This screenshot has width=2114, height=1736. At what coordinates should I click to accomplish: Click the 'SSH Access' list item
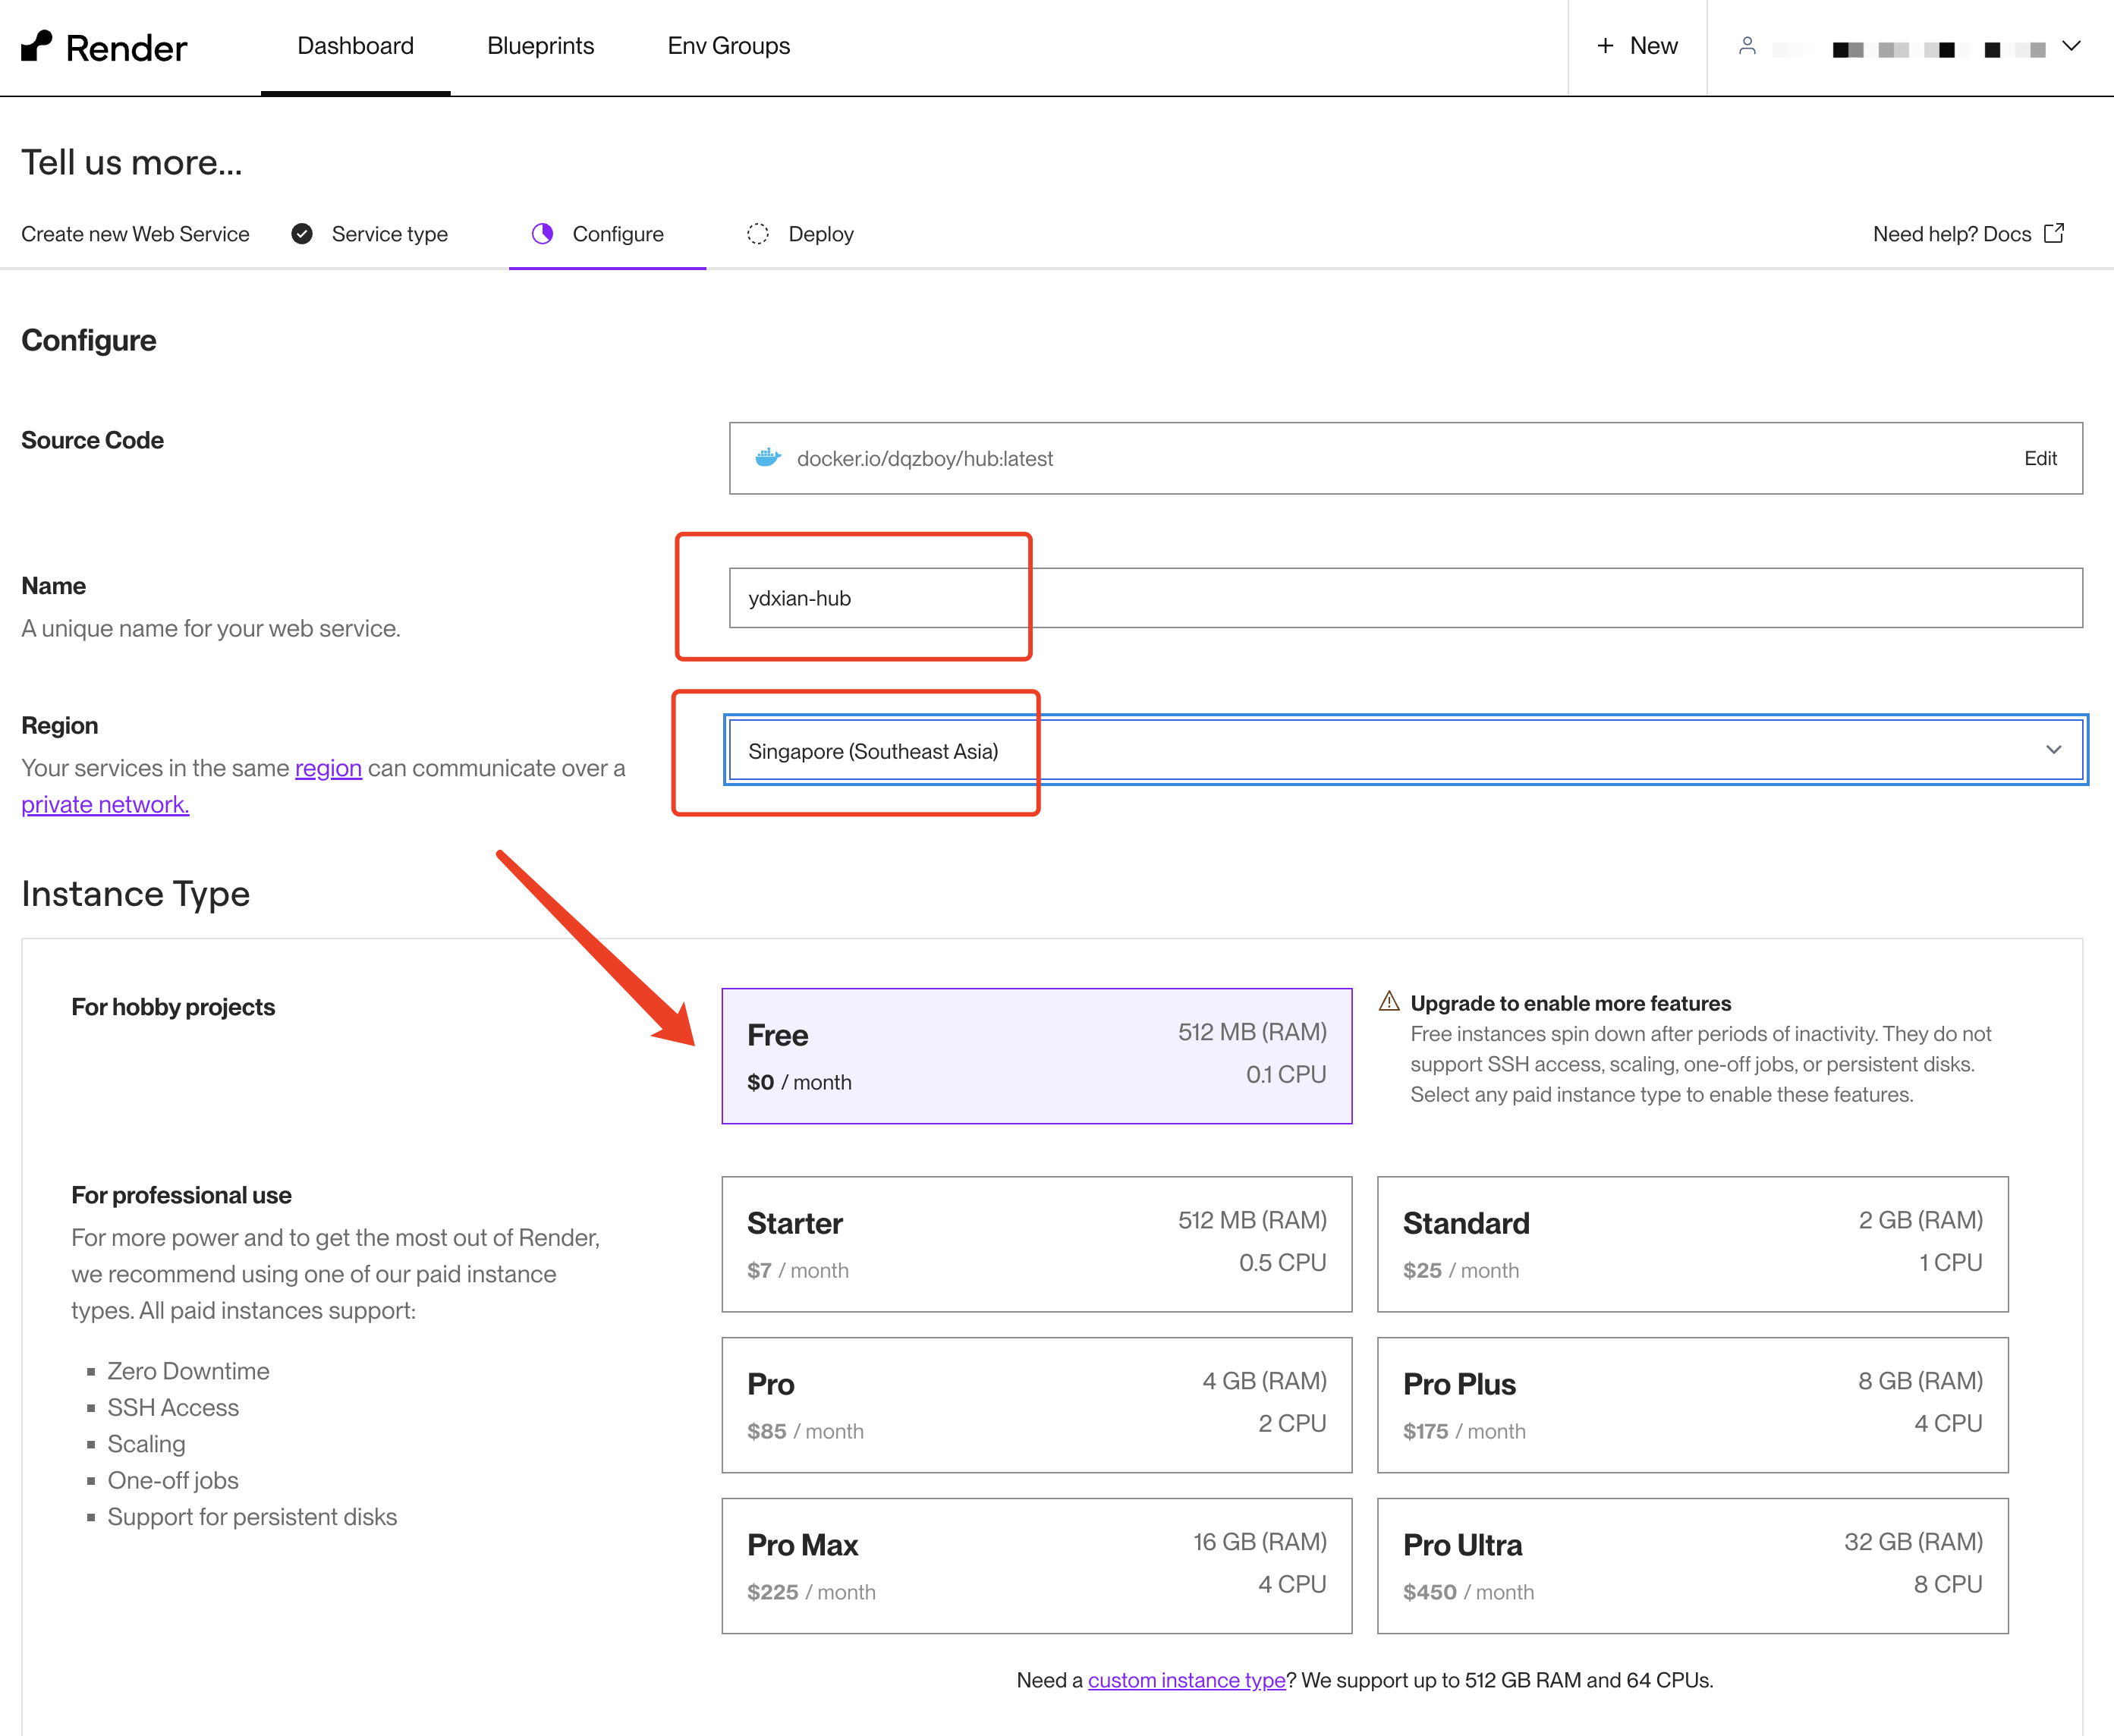point(173,1407)
